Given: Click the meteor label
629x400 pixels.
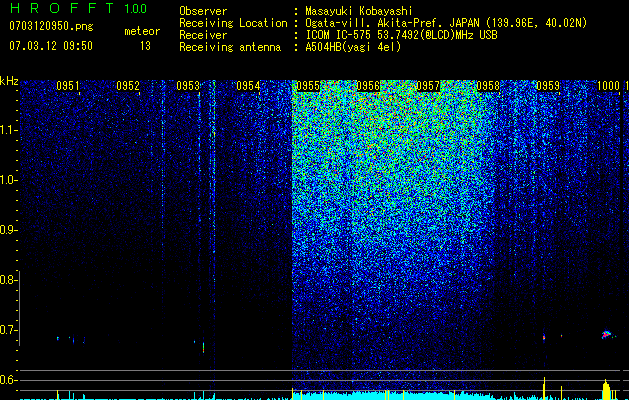Looking at the screenshot, I should [142, 31].
